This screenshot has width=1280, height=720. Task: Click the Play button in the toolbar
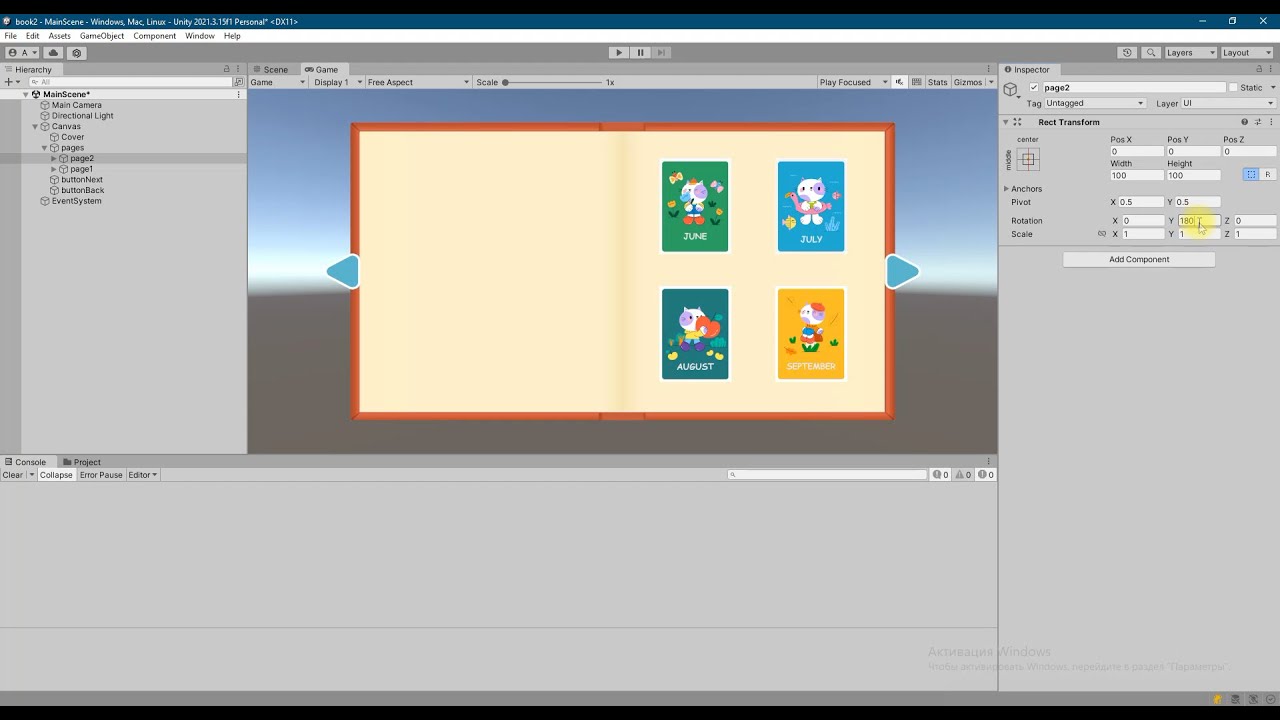(x=618, y=52)
